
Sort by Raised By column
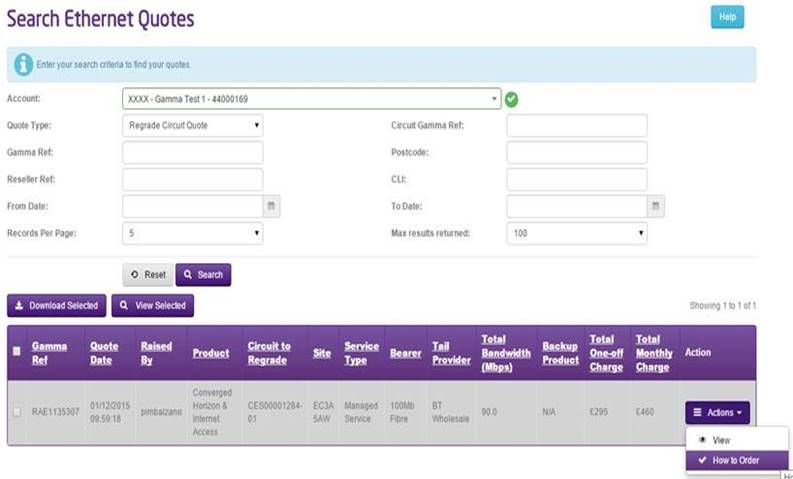(x=156, y=353)
